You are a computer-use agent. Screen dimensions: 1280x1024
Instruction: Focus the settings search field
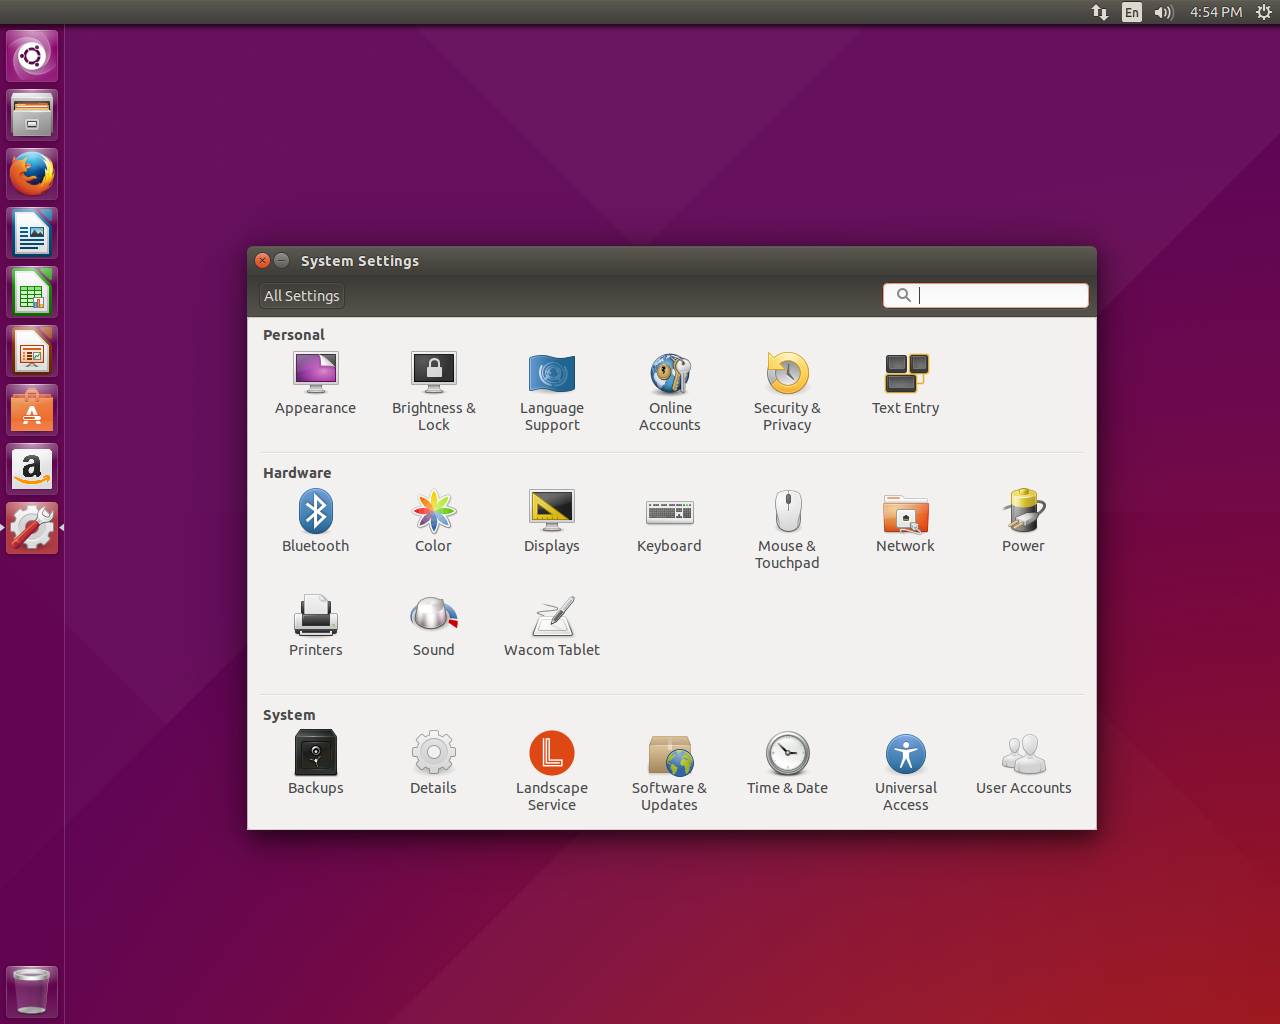pyautogui.click(x=986, y=295)
